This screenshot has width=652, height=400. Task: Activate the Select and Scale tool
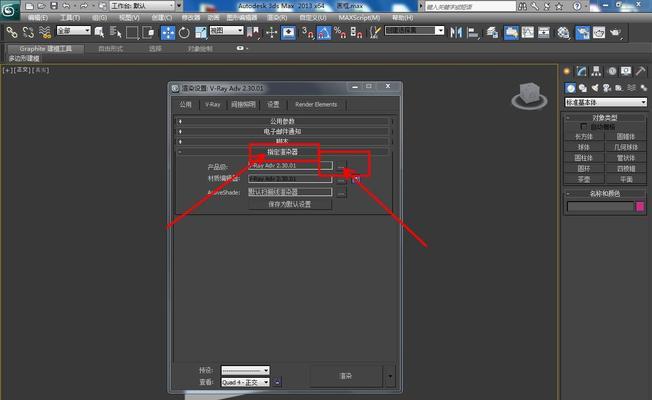[x=200, y=32]
